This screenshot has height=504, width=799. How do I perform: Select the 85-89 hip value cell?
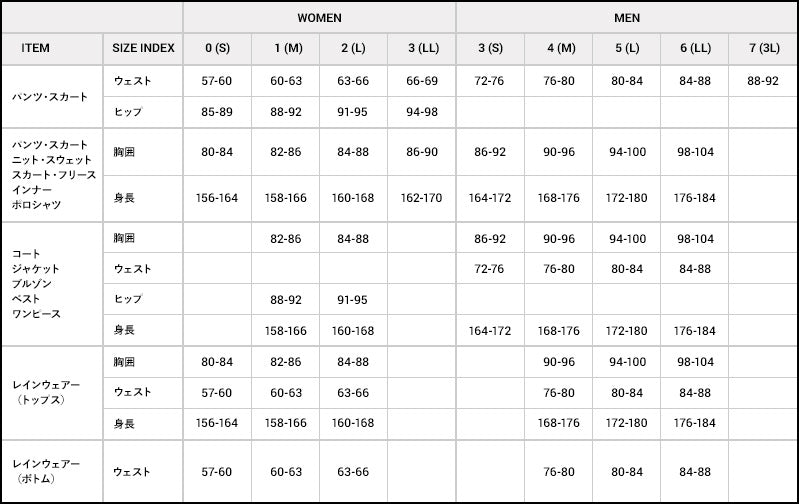click(217, 112)
